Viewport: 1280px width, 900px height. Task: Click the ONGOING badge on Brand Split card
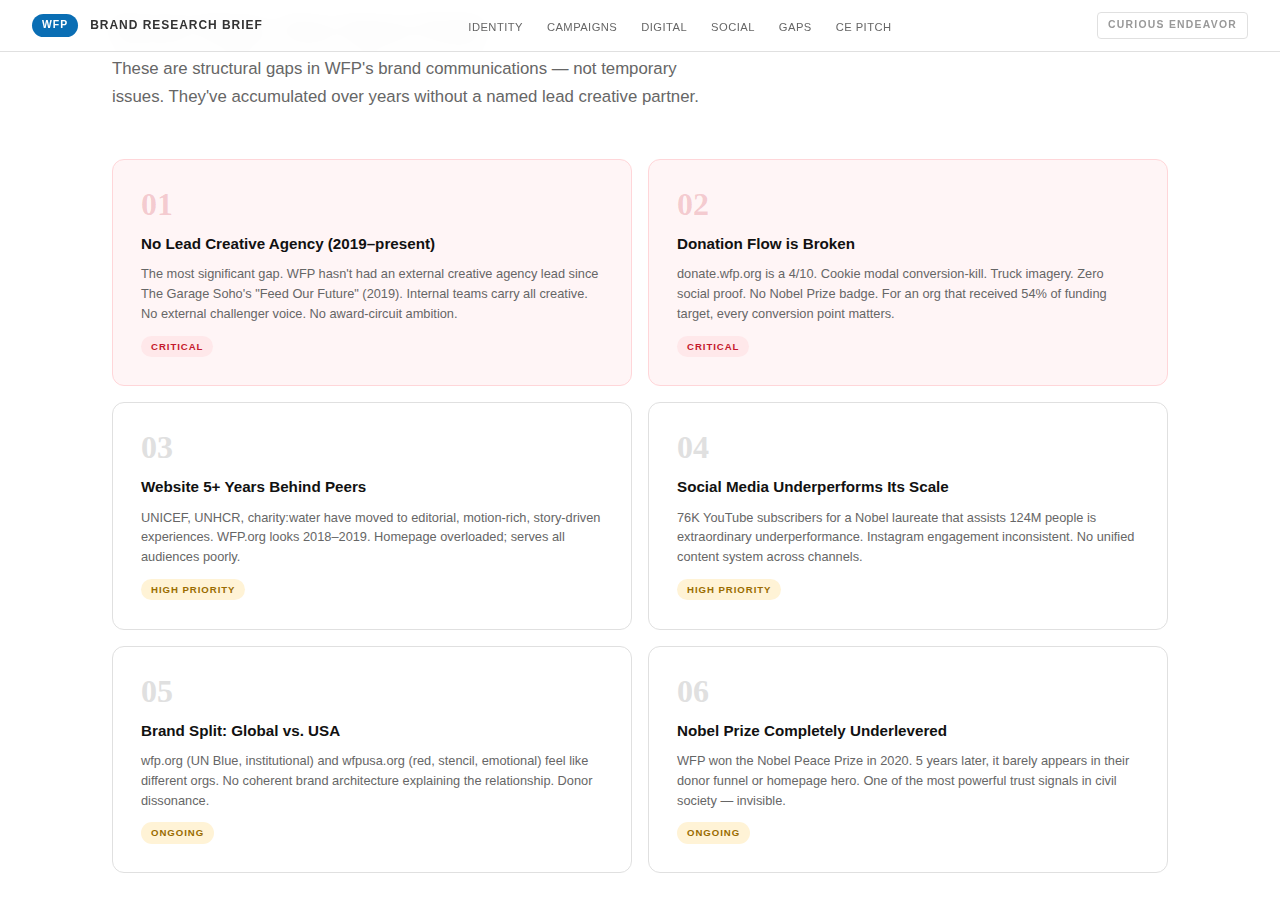coord(177,833)
